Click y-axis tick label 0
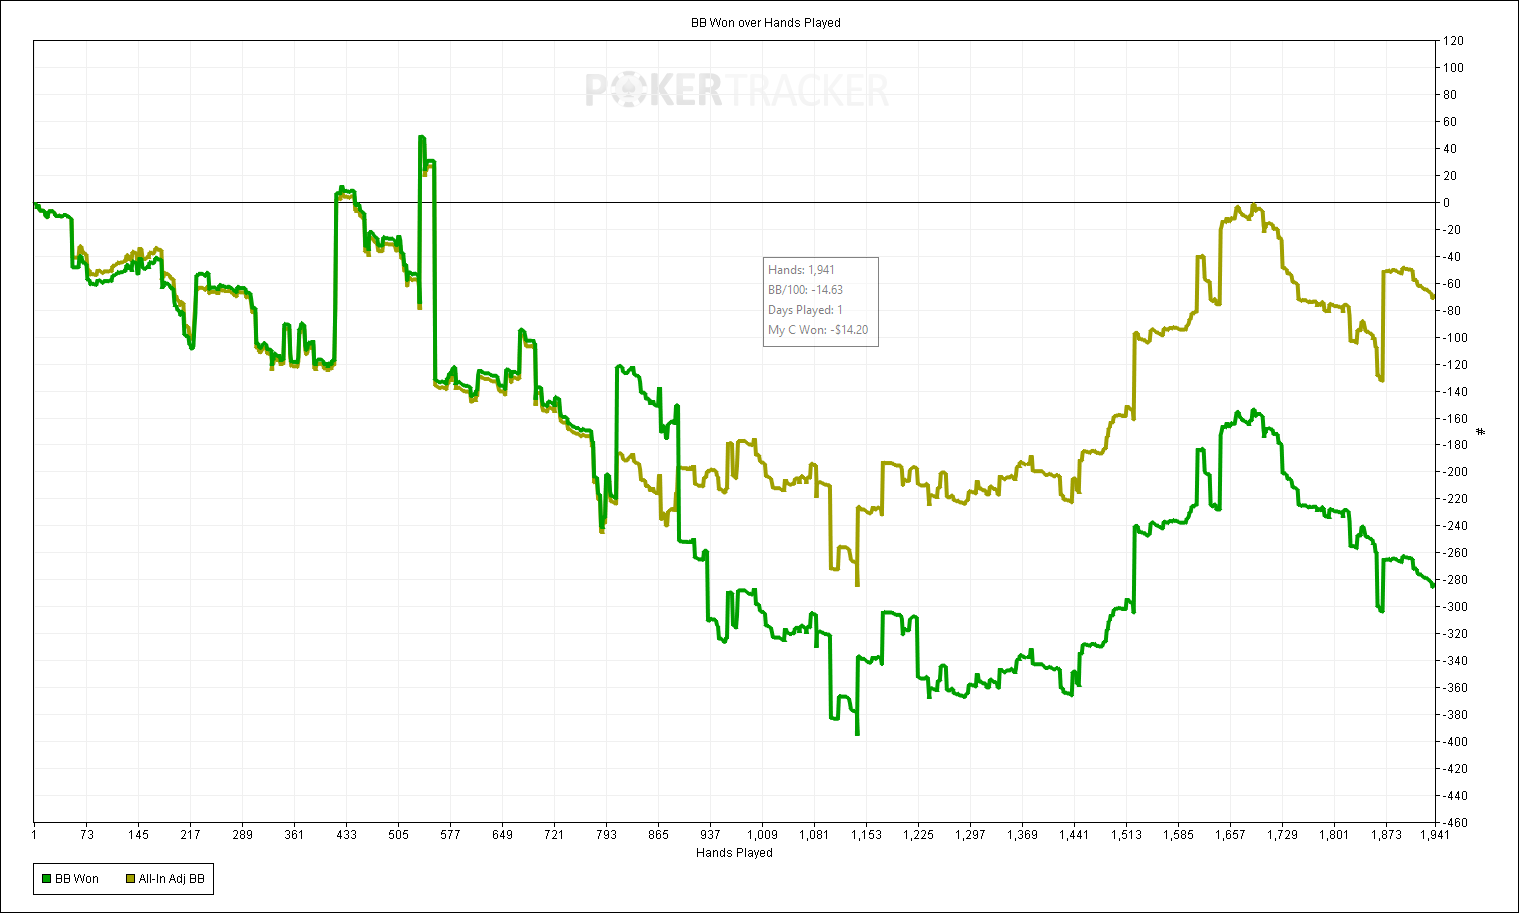1519x913 pixels. pyautogui.click(x=1446, y=203)
